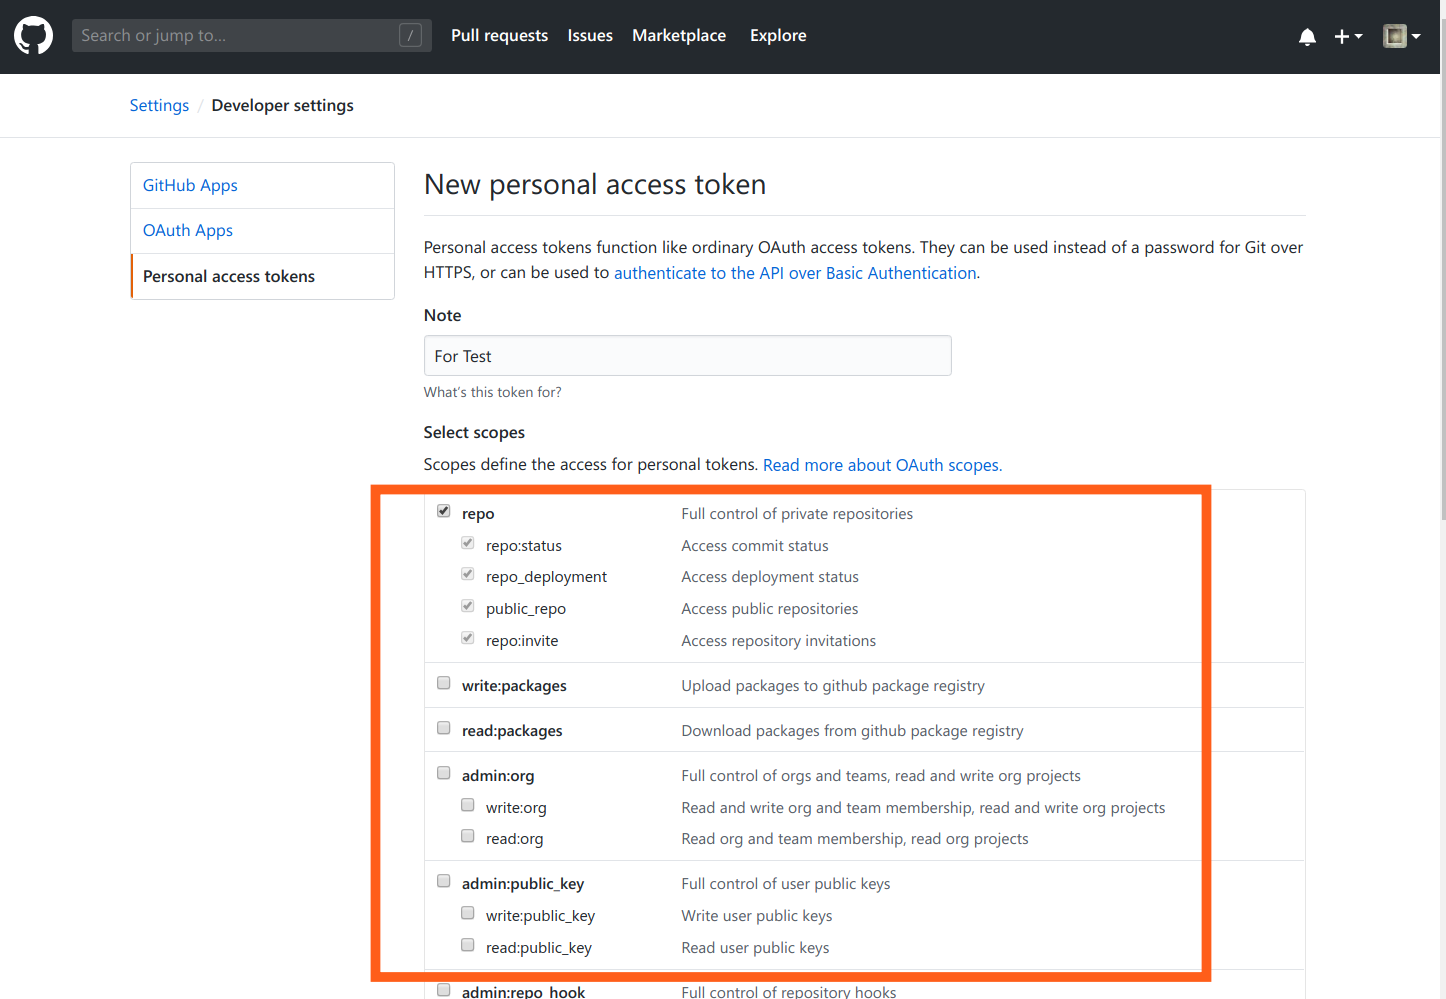This screenshot has height=999, width=1446.
Task: Click the page vertical scrollbar
Action: pos(1443,260)
